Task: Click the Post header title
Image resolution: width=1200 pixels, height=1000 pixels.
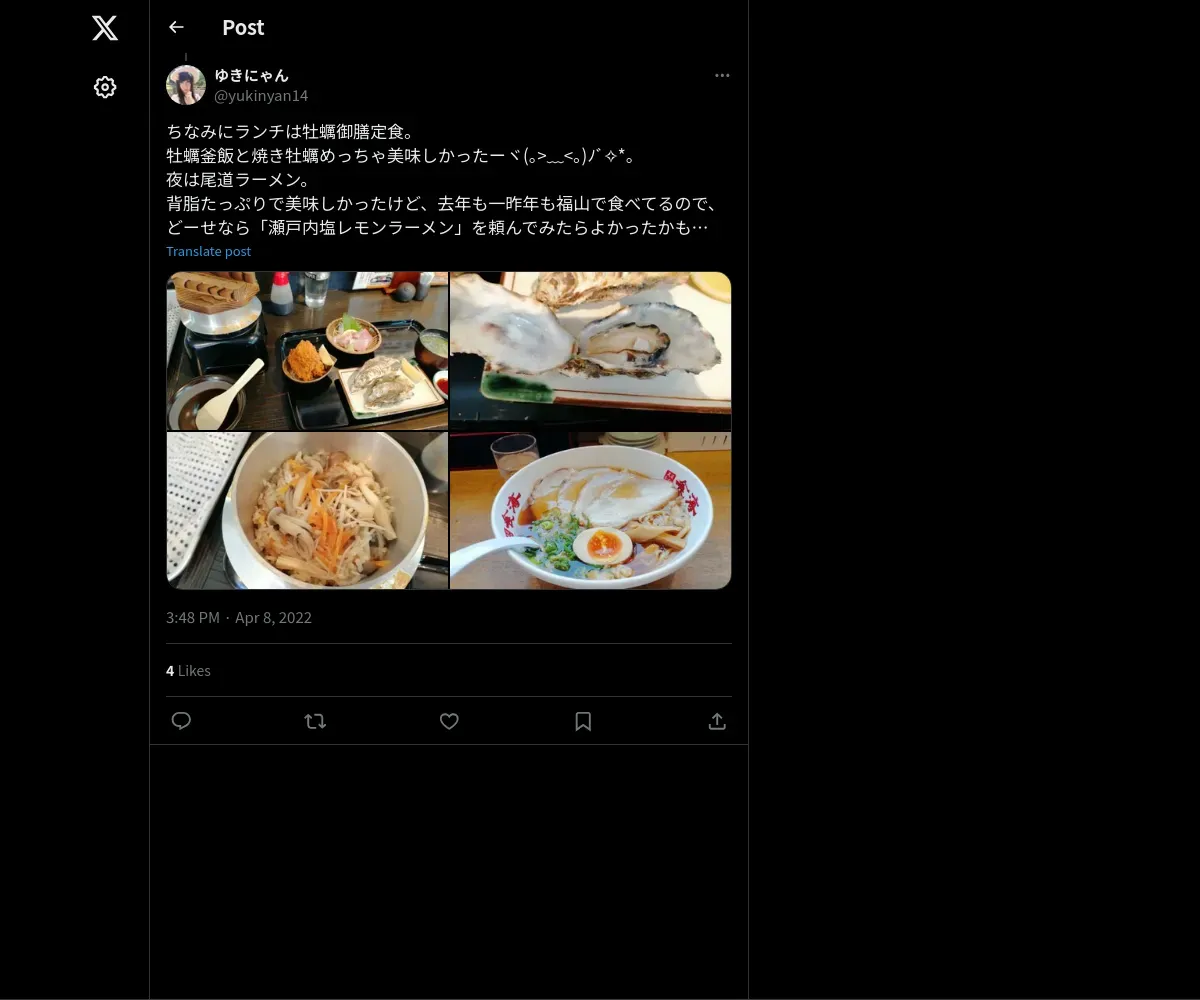Action: (243, 27)
